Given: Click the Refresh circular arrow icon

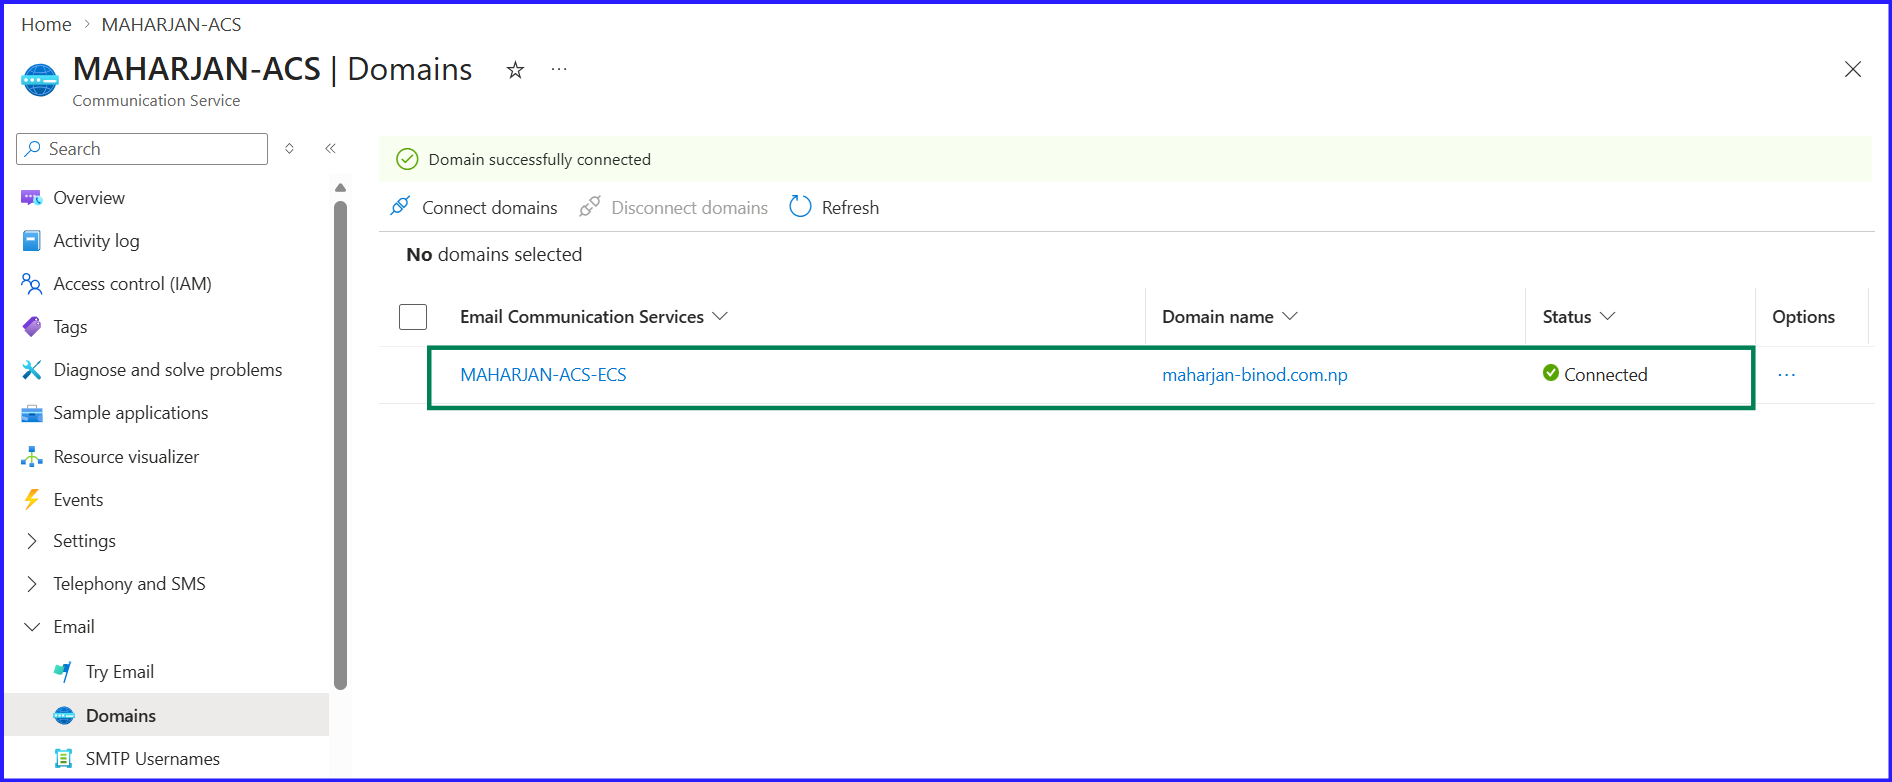Looking at the screenshot, I should click(x=800, y=206).
